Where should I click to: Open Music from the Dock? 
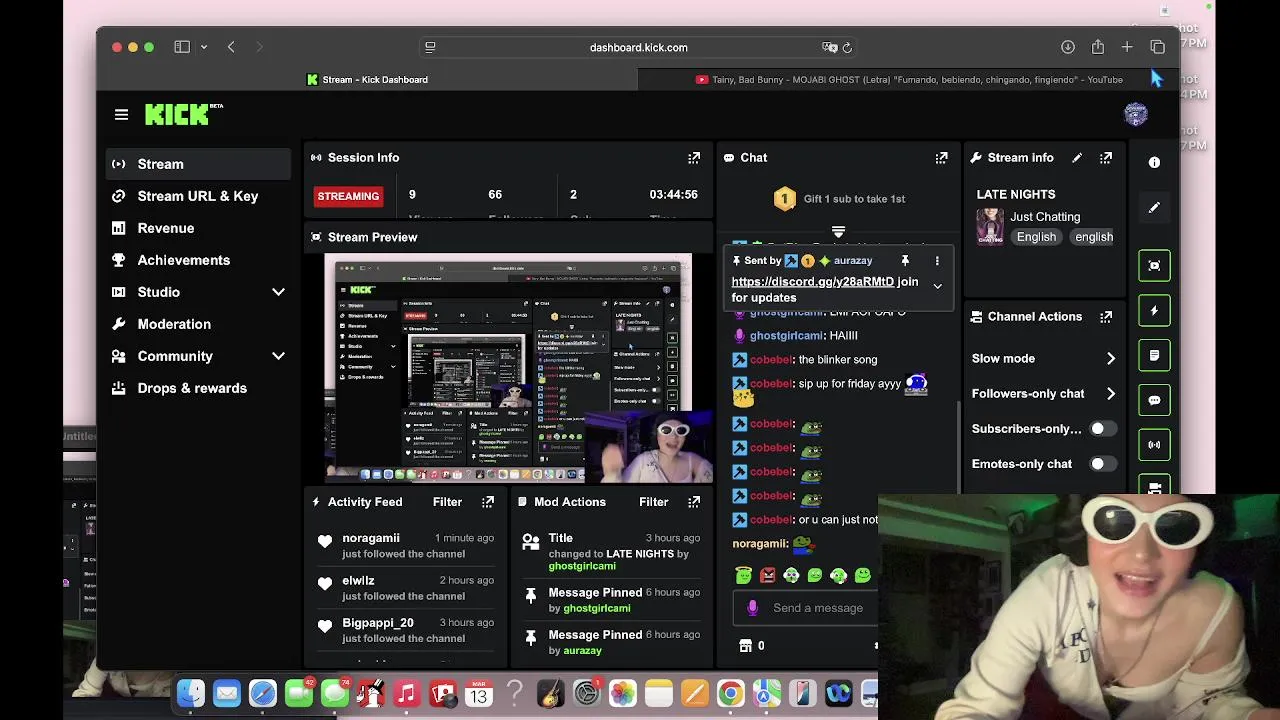pyautogui.click(x=406, y=693)
